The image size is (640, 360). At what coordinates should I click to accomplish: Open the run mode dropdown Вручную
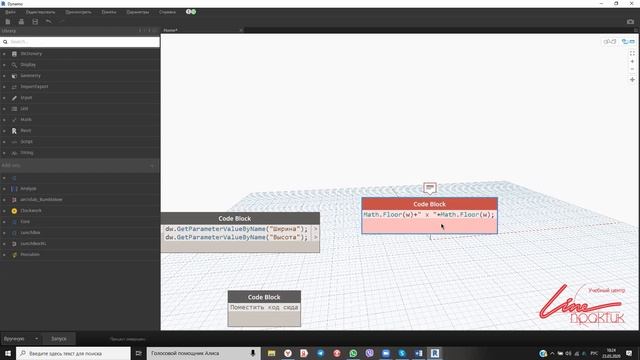(21, 339)
